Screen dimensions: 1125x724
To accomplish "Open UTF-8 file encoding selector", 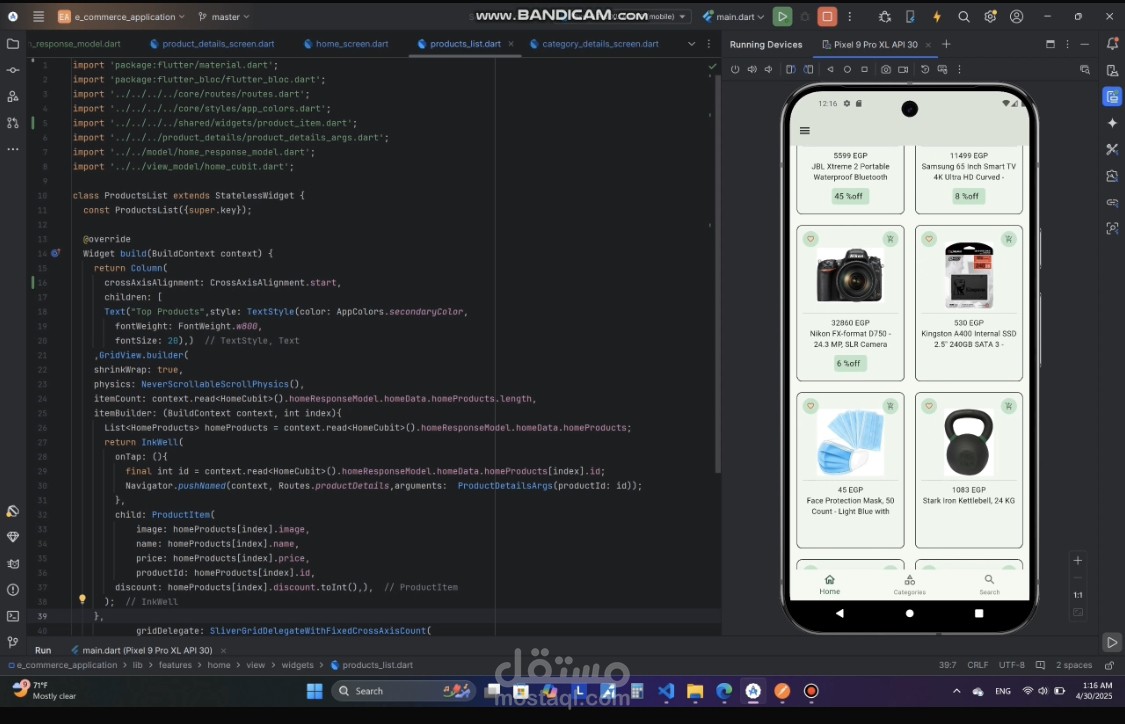I will 1011,665.
